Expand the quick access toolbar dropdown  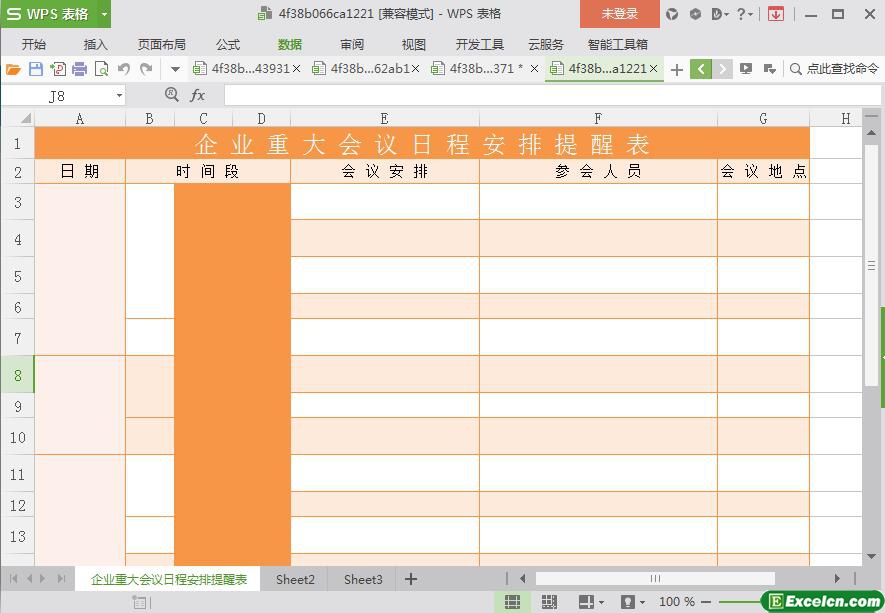pos(175,69)
